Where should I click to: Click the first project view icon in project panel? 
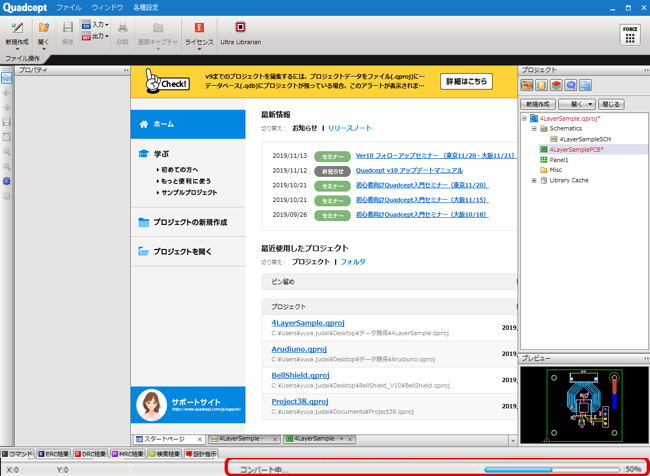(x=527, y=86)
